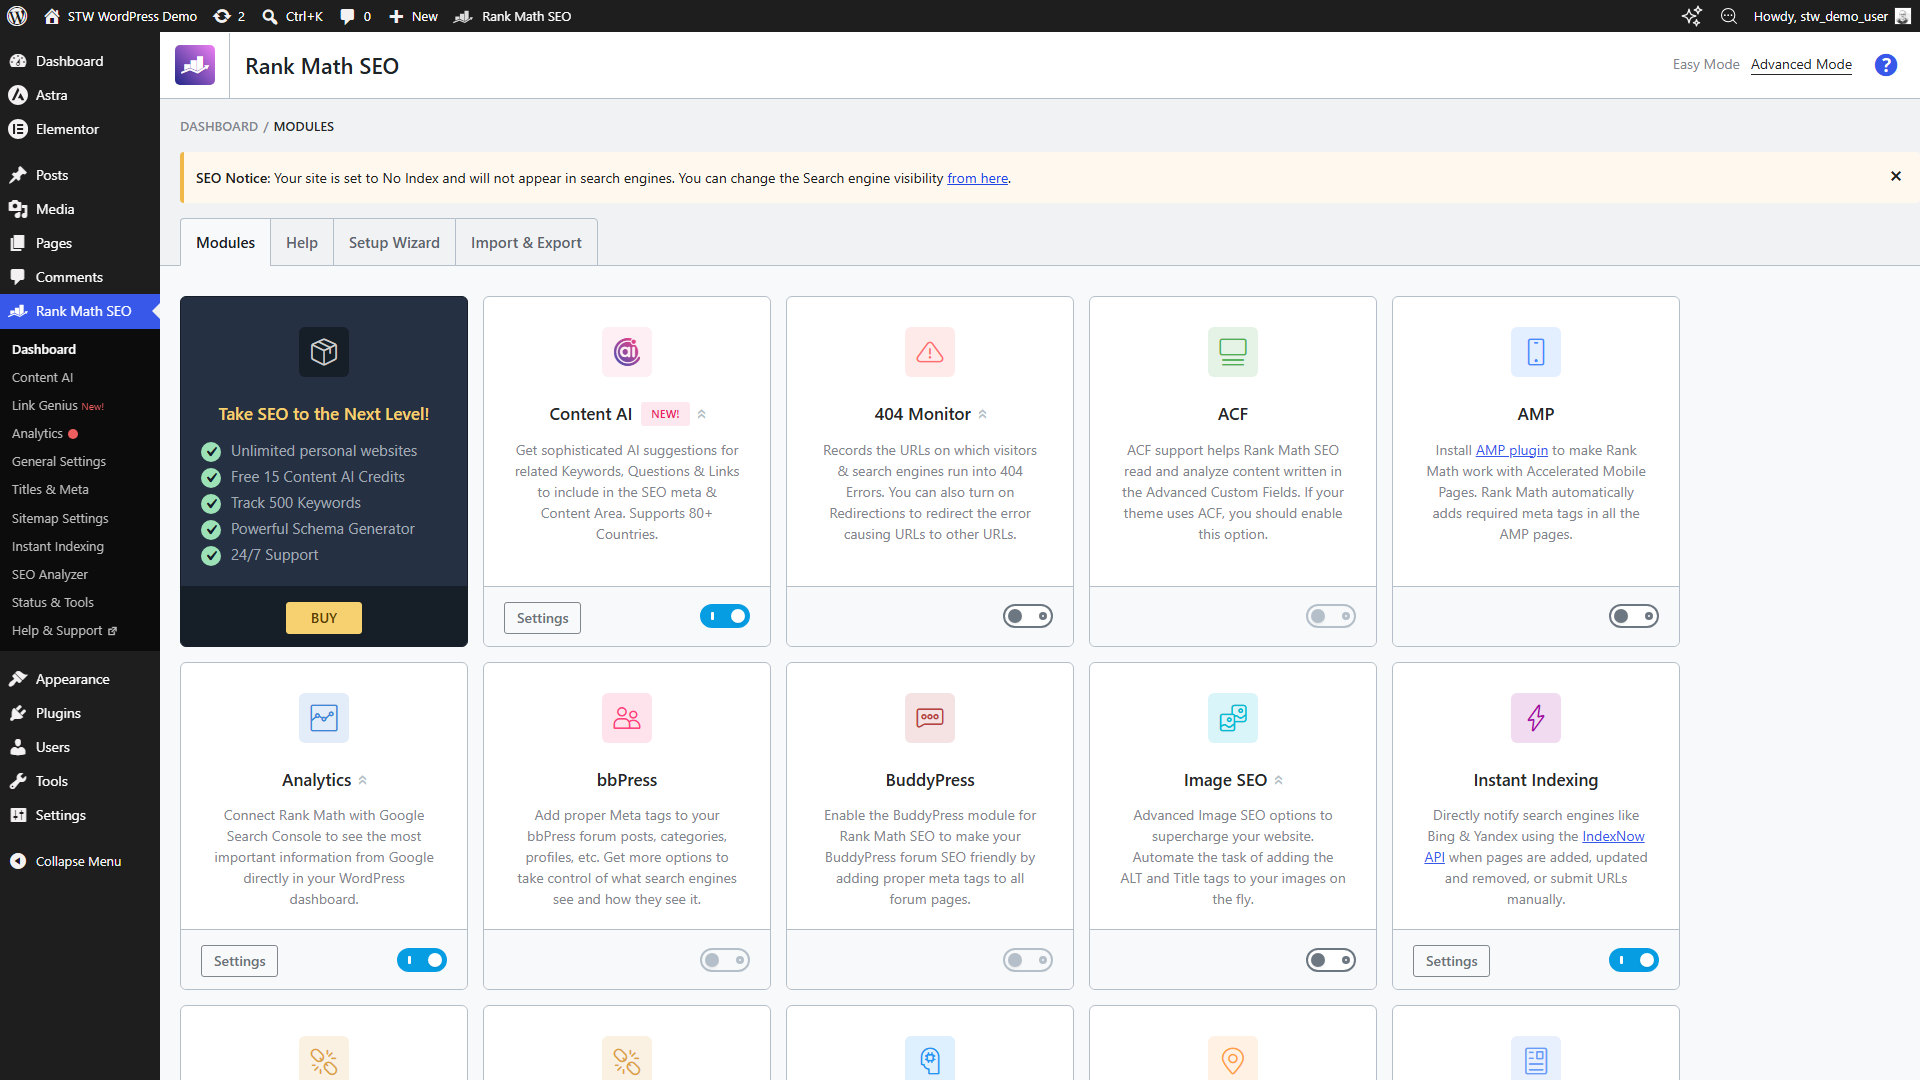Image resolution: width=1920 pixels, height=1080 pixels.
Task: Click the Analytics module chart icon
Action: (324, 718)
